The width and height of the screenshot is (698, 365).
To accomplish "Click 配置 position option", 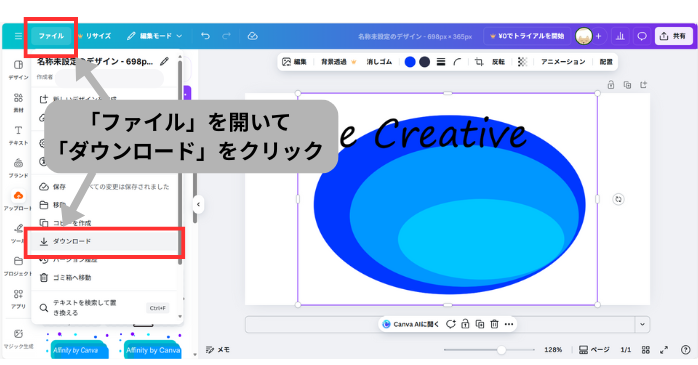I will 606,62.
